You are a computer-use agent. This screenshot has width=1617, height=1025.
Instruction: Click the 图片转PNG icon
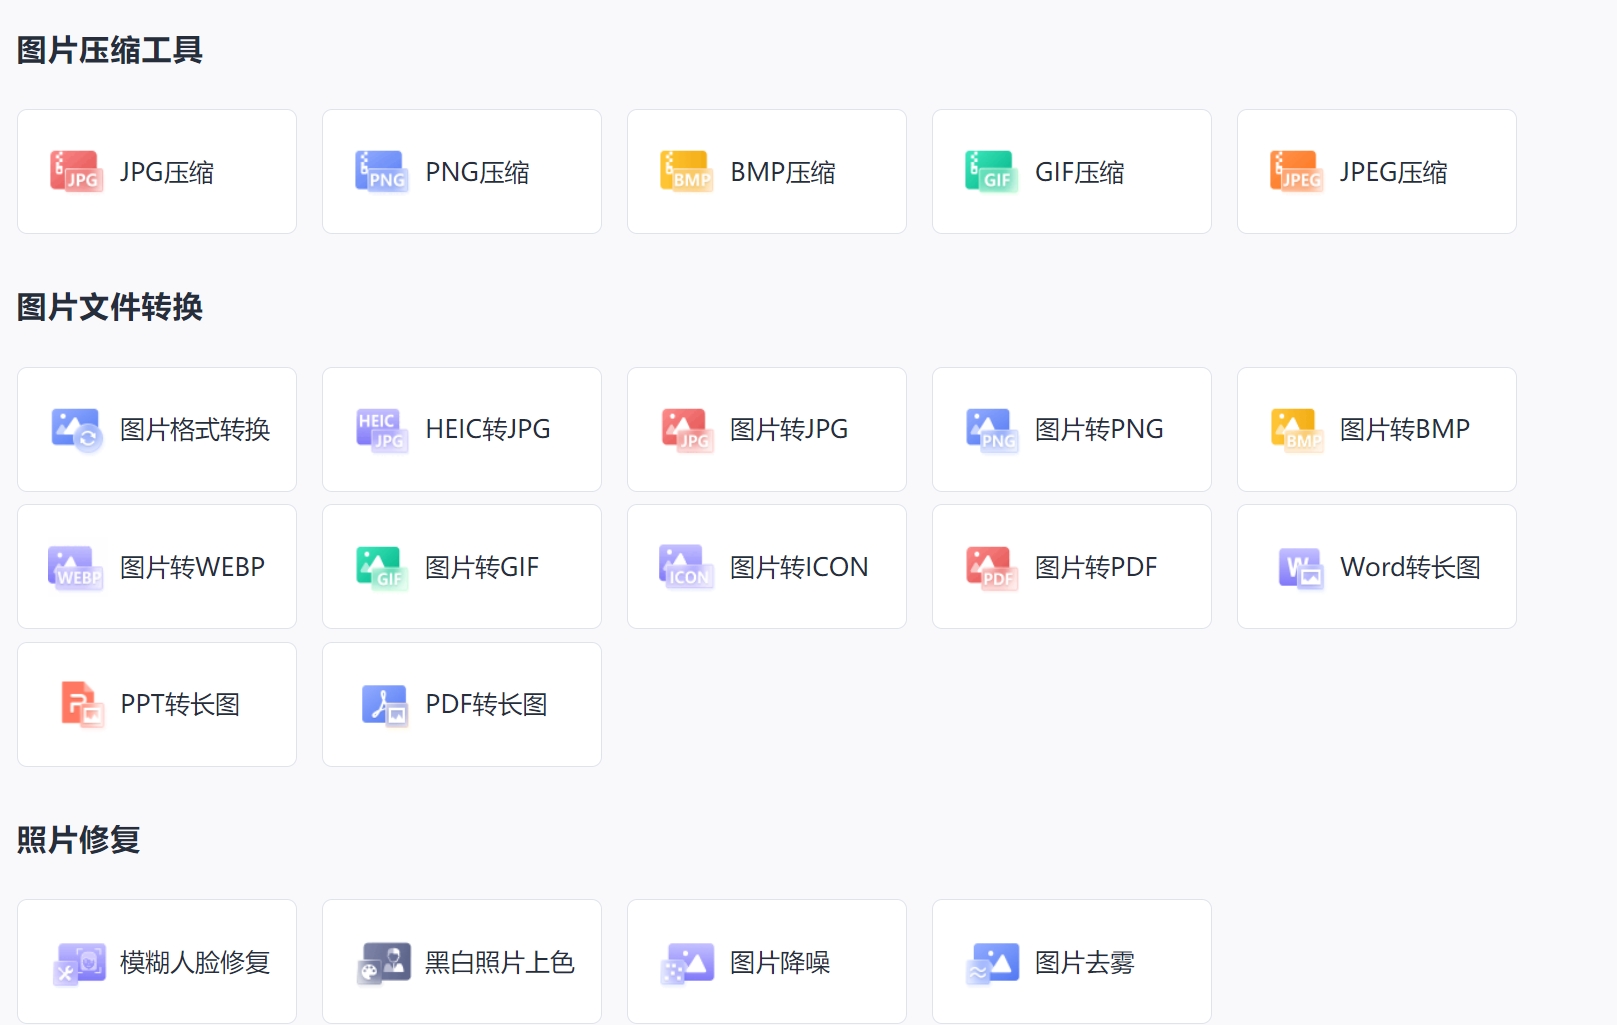click(992, 430)
